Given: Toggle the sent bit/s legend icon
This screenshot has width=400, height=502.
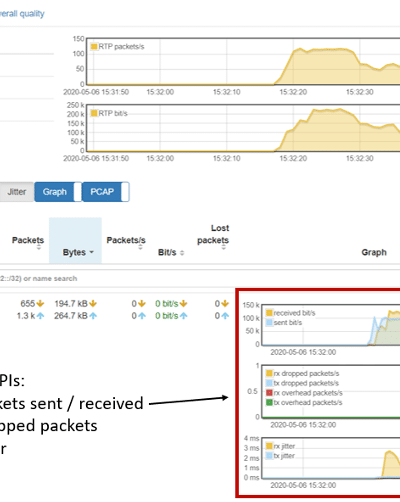Looking at the screenshot, I should 269,323.
